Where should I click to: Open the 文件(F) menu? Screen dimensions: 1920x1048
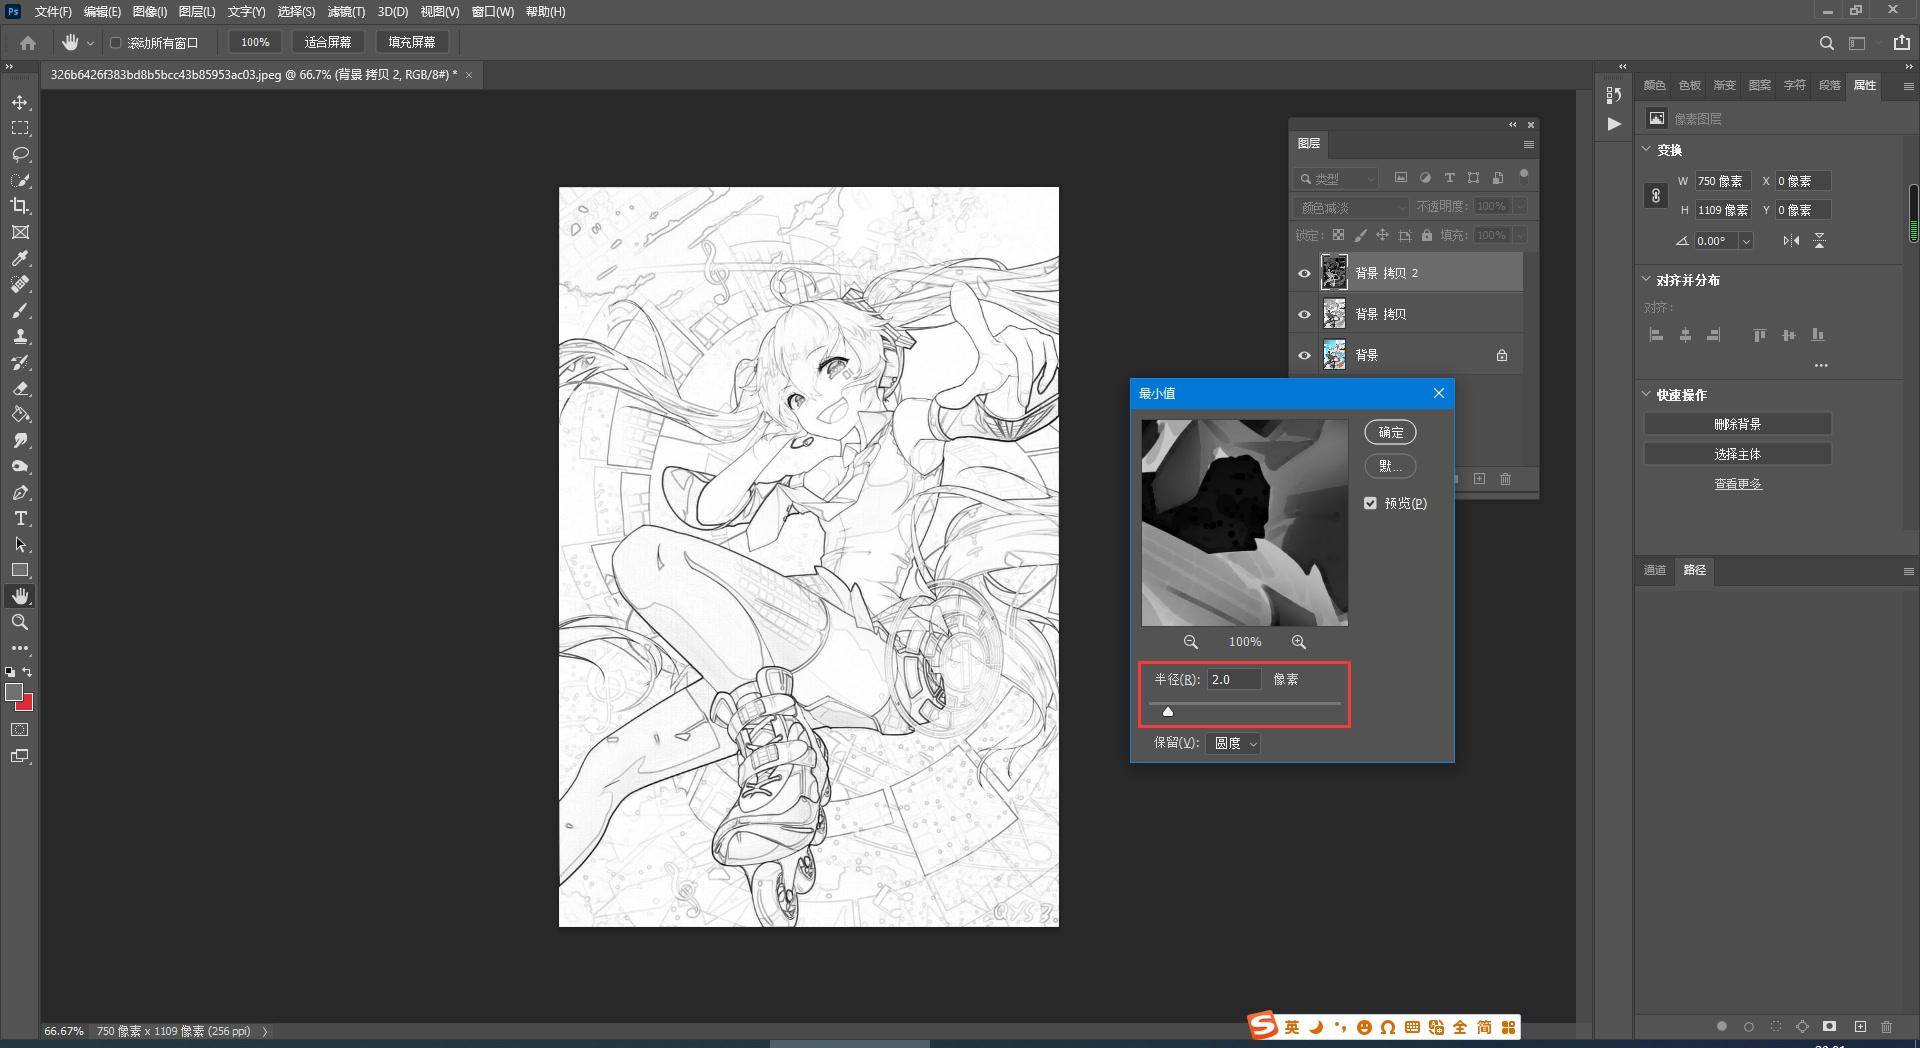point(53,12)
